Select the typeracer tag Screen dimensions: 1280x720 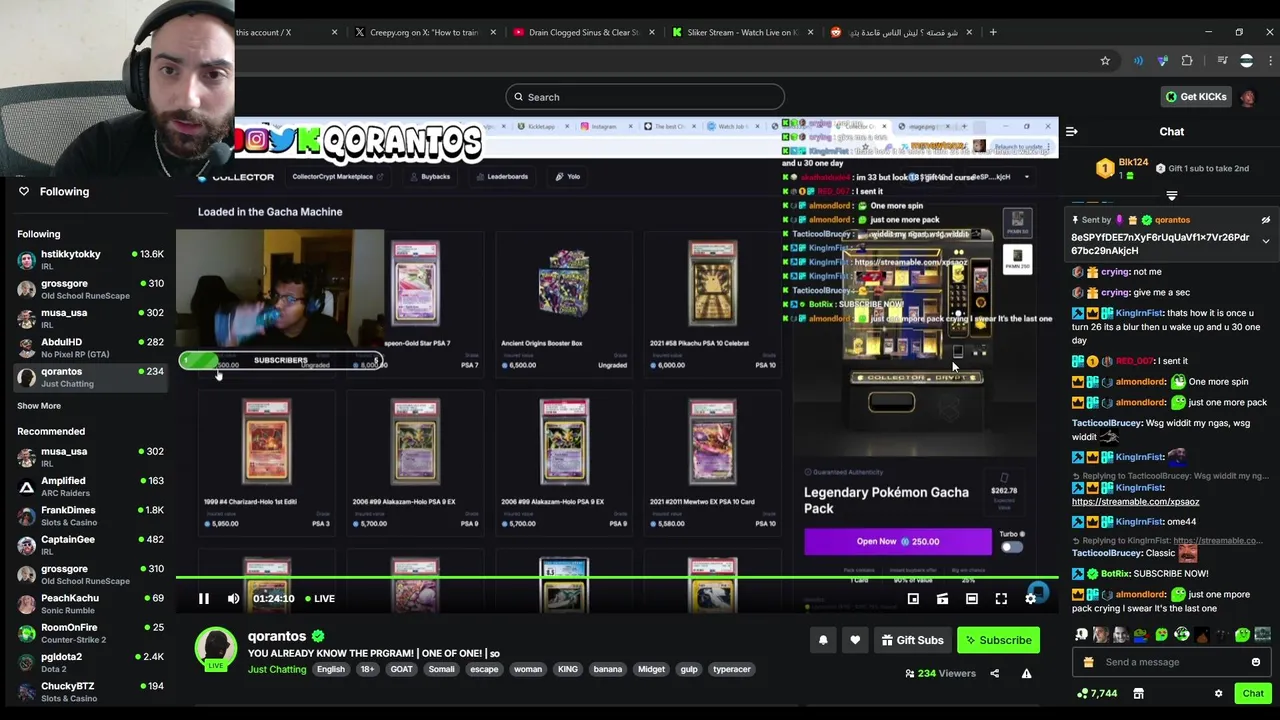tap(732, 669)
